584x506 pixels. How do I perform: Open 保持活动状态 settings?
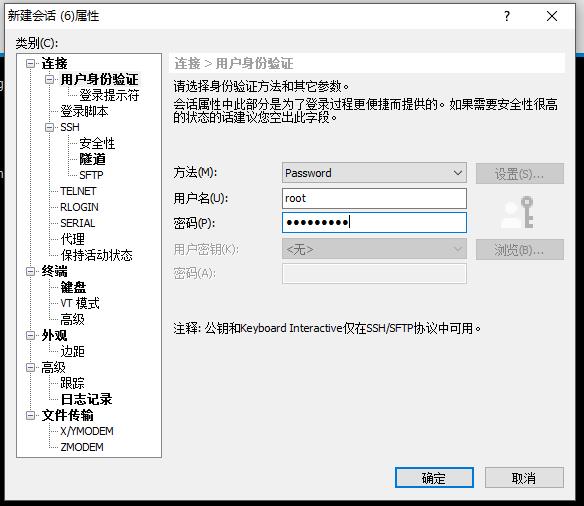pos(96,255)
